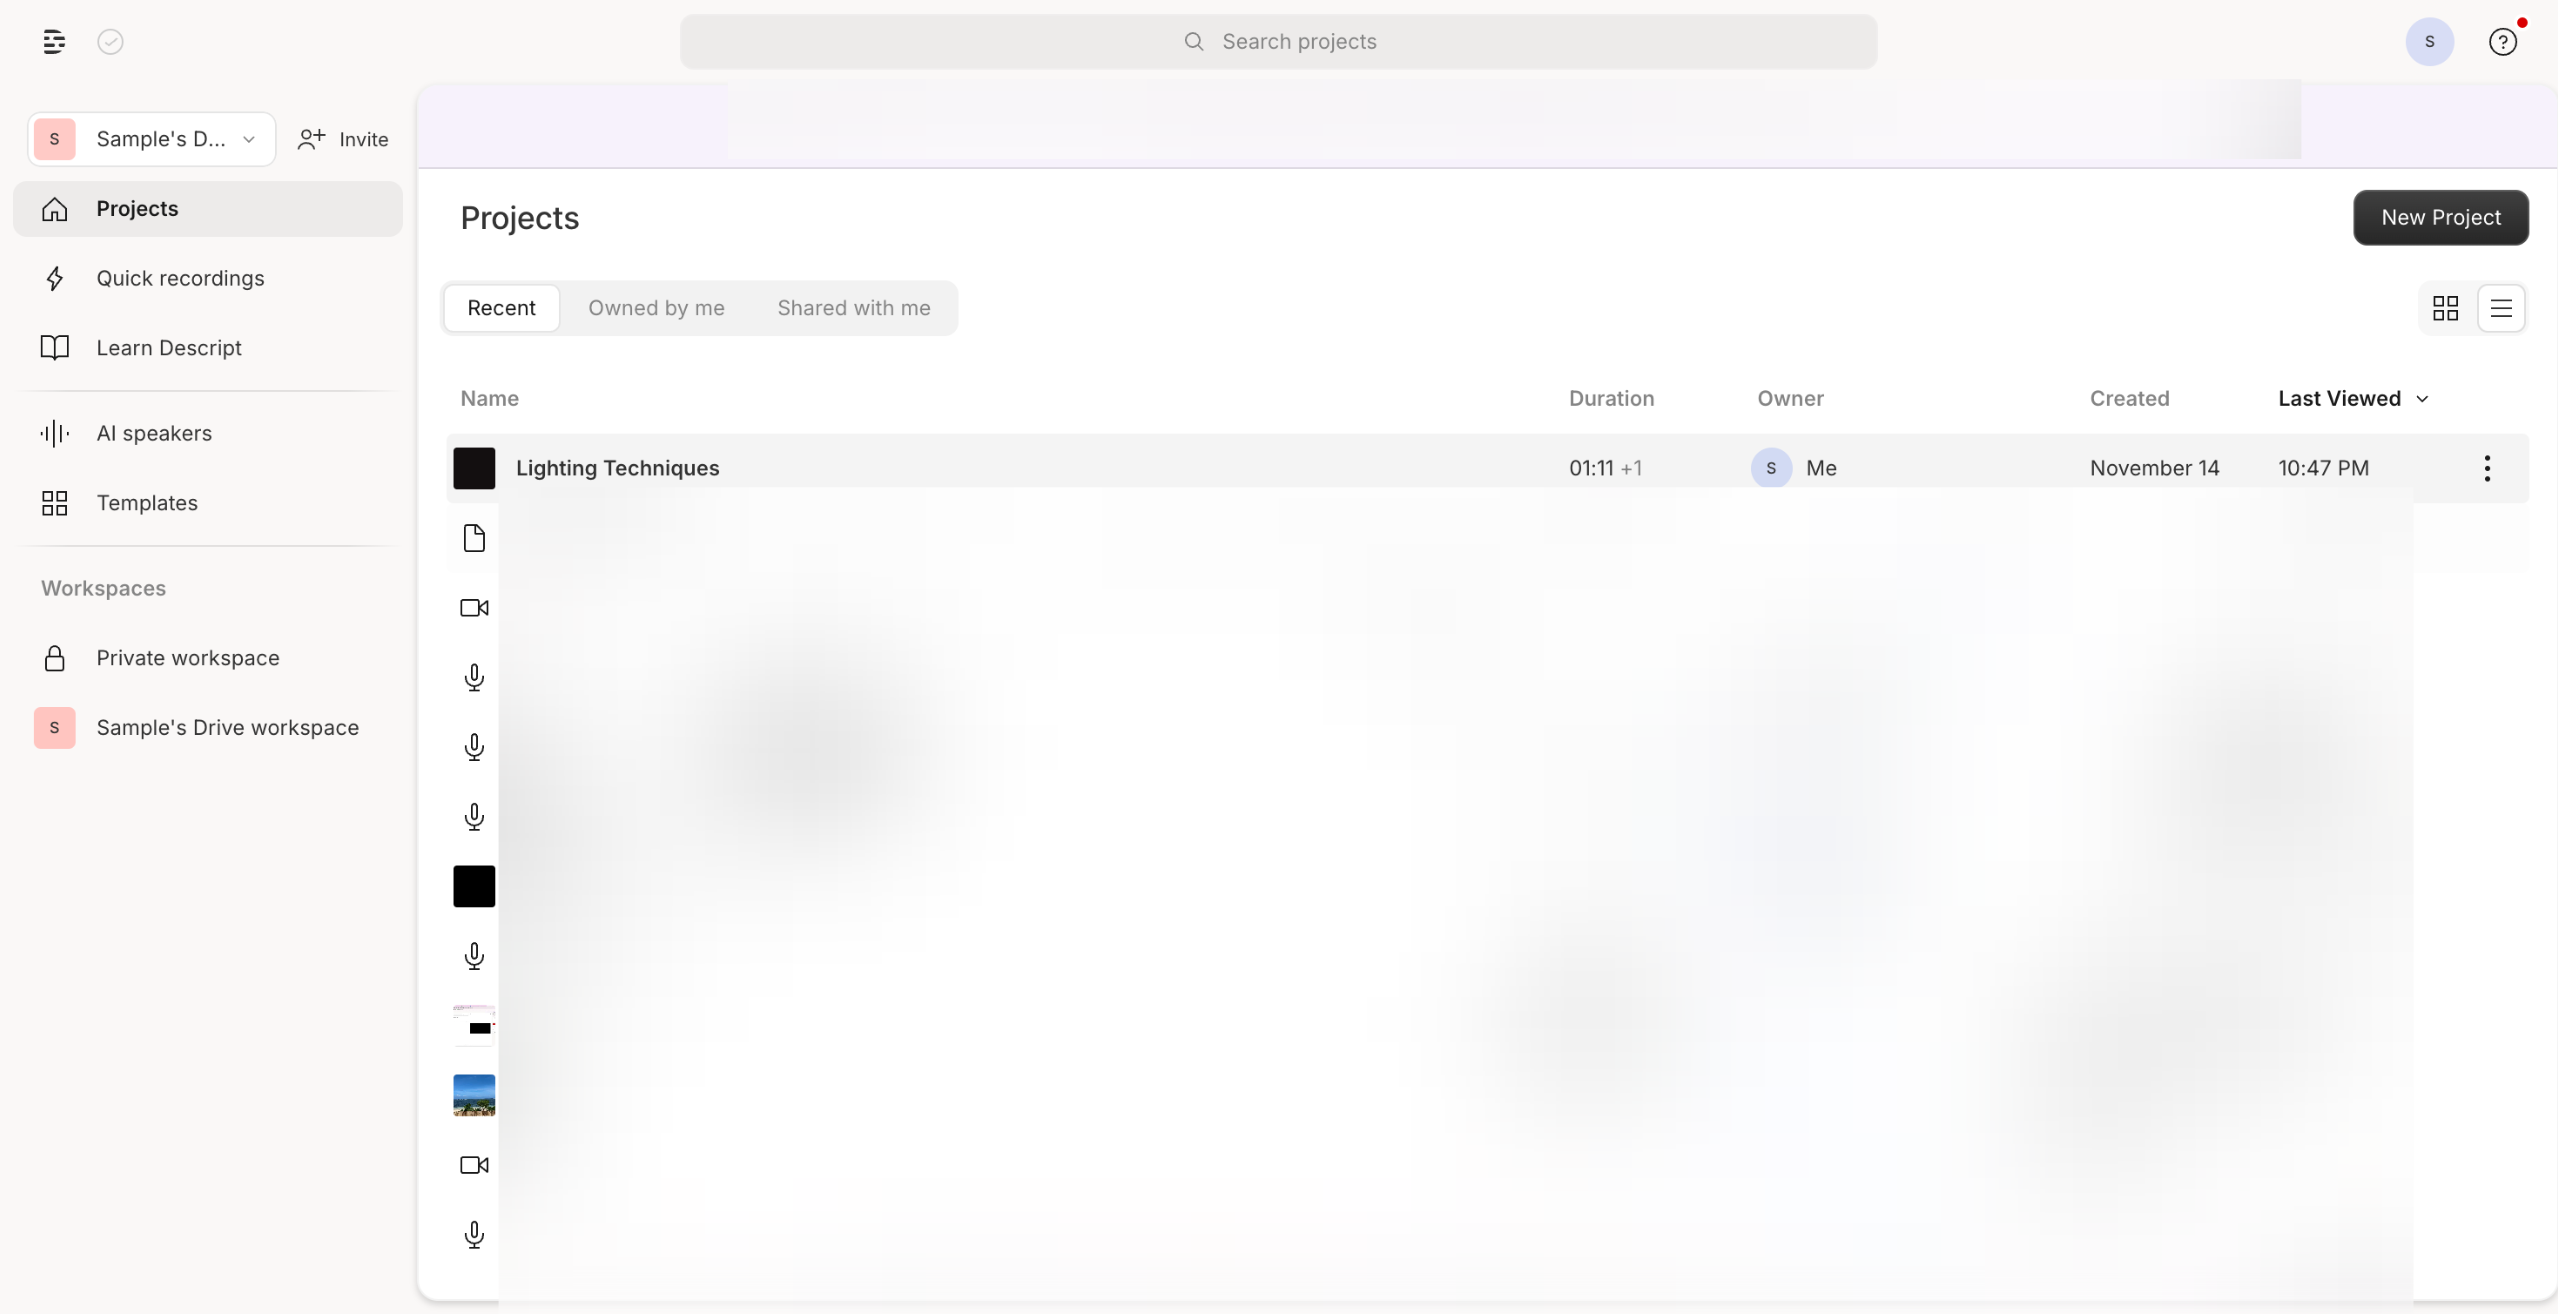This screenshot has height=1314, width=2558.
Task: Click the sync status checkmark icon
Action: click(110, 41)
